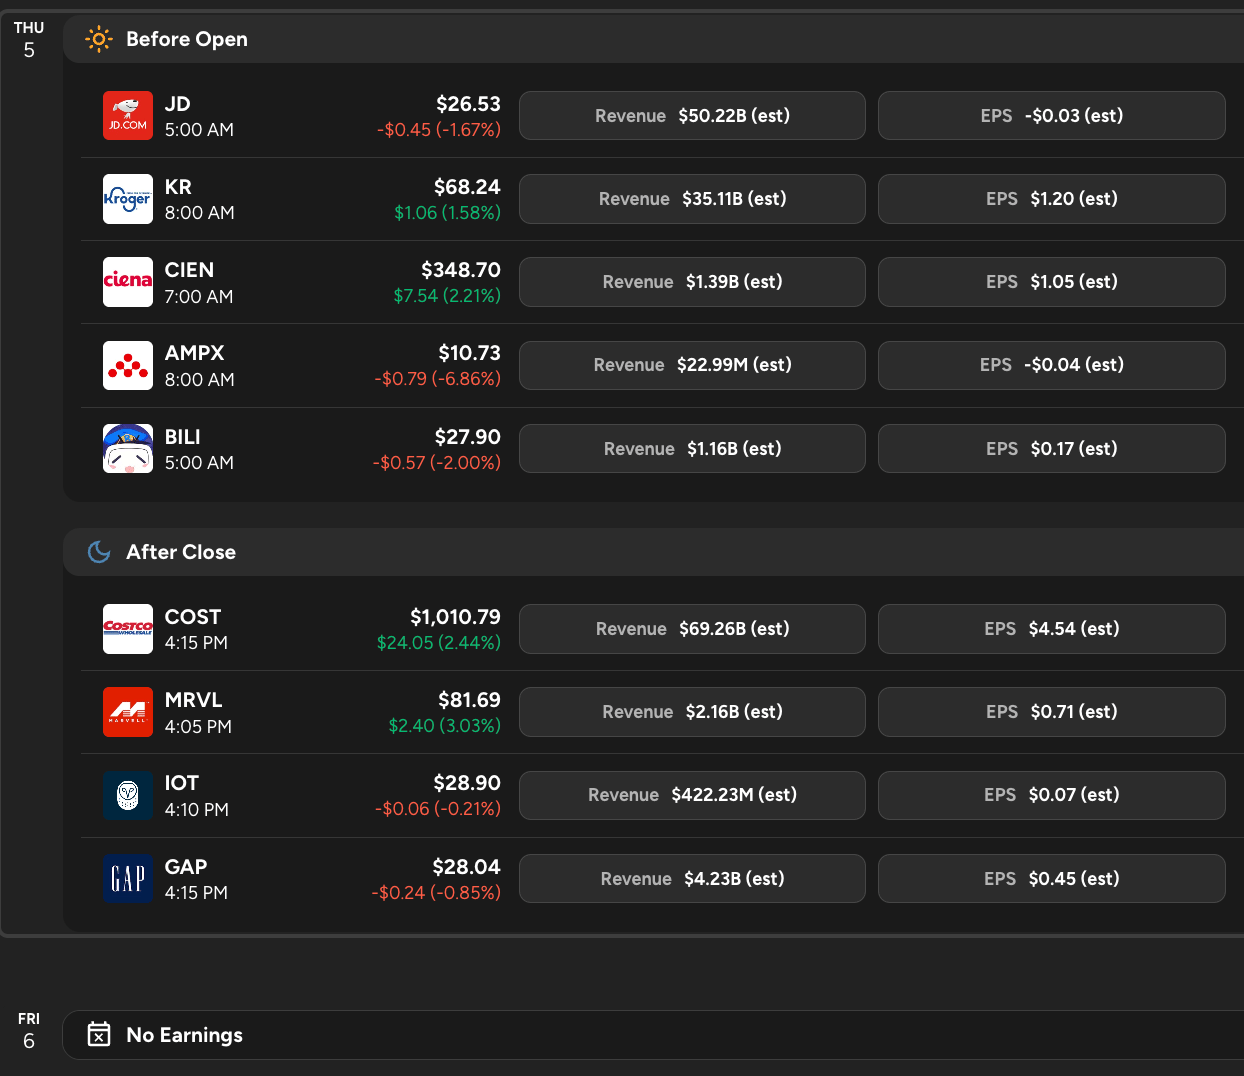Open BILI revenue estimate $1.16B box

coord(692,449)
